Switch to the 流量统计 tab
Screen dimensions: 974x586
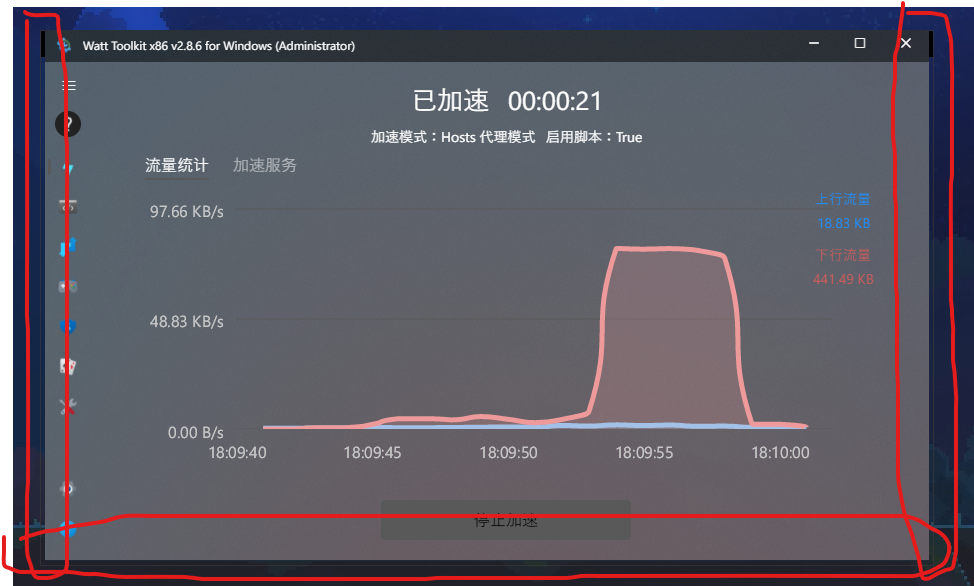(176, 165)
